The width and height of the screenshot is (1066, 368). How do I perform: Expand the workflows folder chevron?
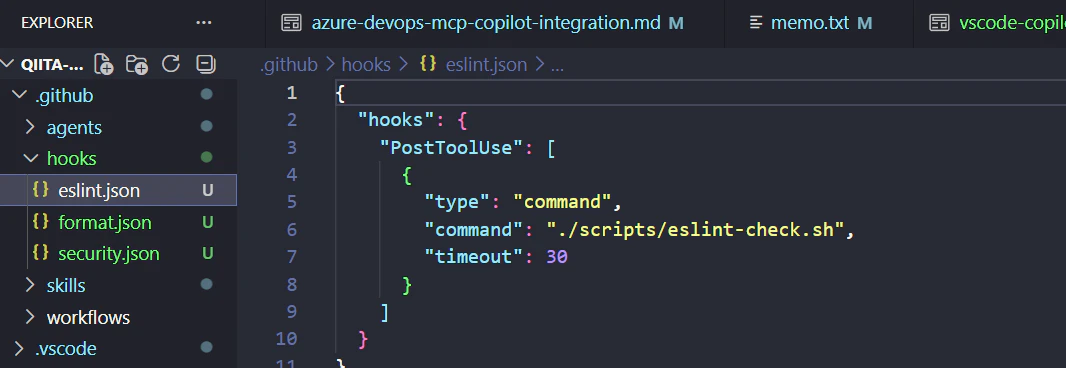[x=30, y=317]
